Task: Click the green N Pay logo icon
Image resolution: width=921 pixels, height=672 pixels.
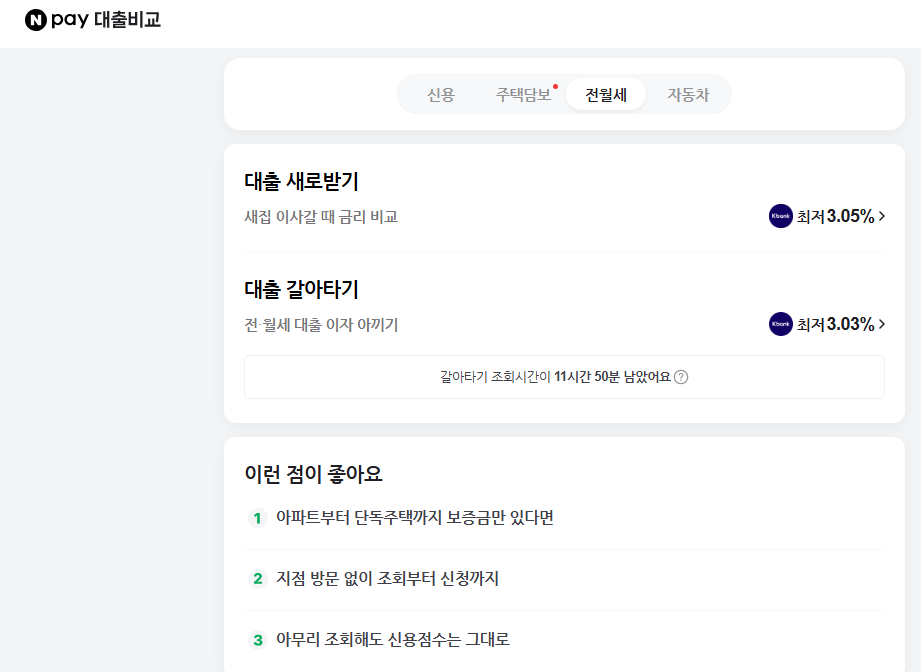Action: coord(35,20)
